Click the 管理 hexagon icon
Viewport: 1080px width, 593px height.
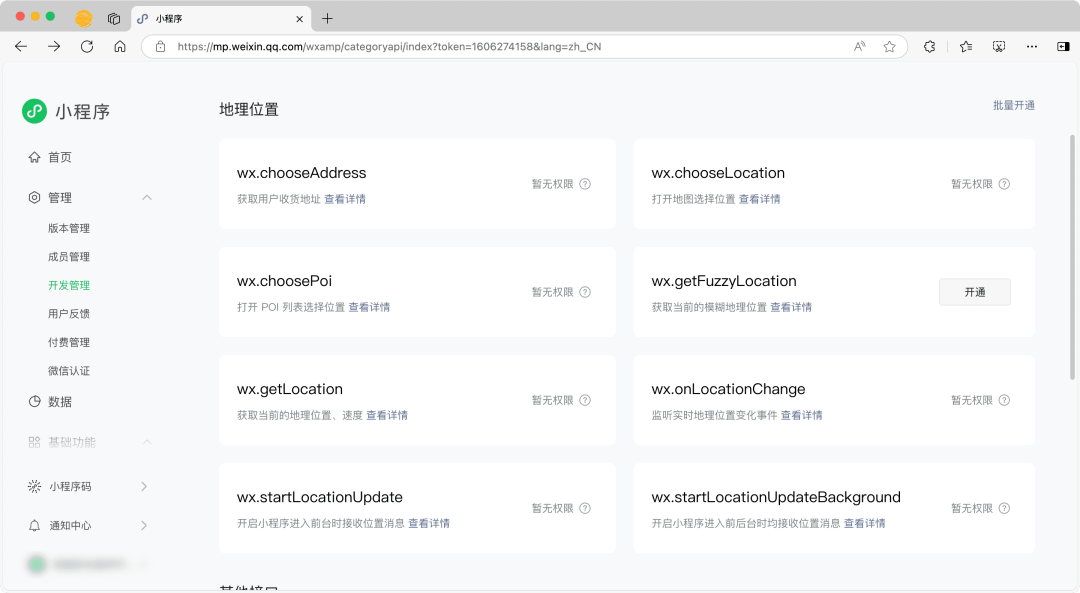pyautogui.click(x=34, y=198)
